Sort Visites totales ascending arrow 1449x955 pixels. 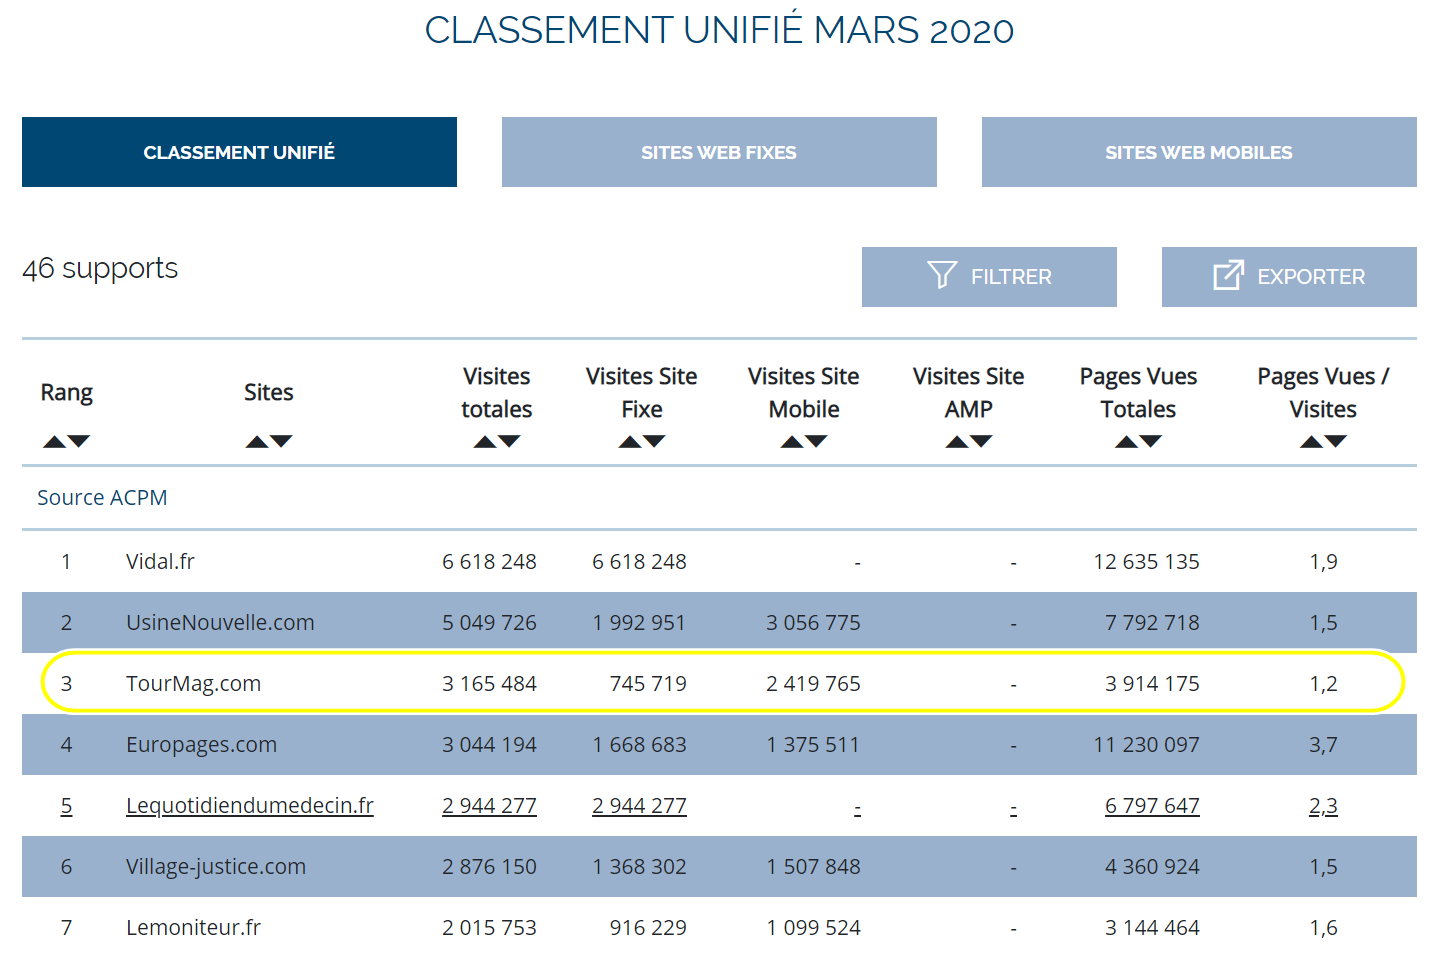coord(485,442)
